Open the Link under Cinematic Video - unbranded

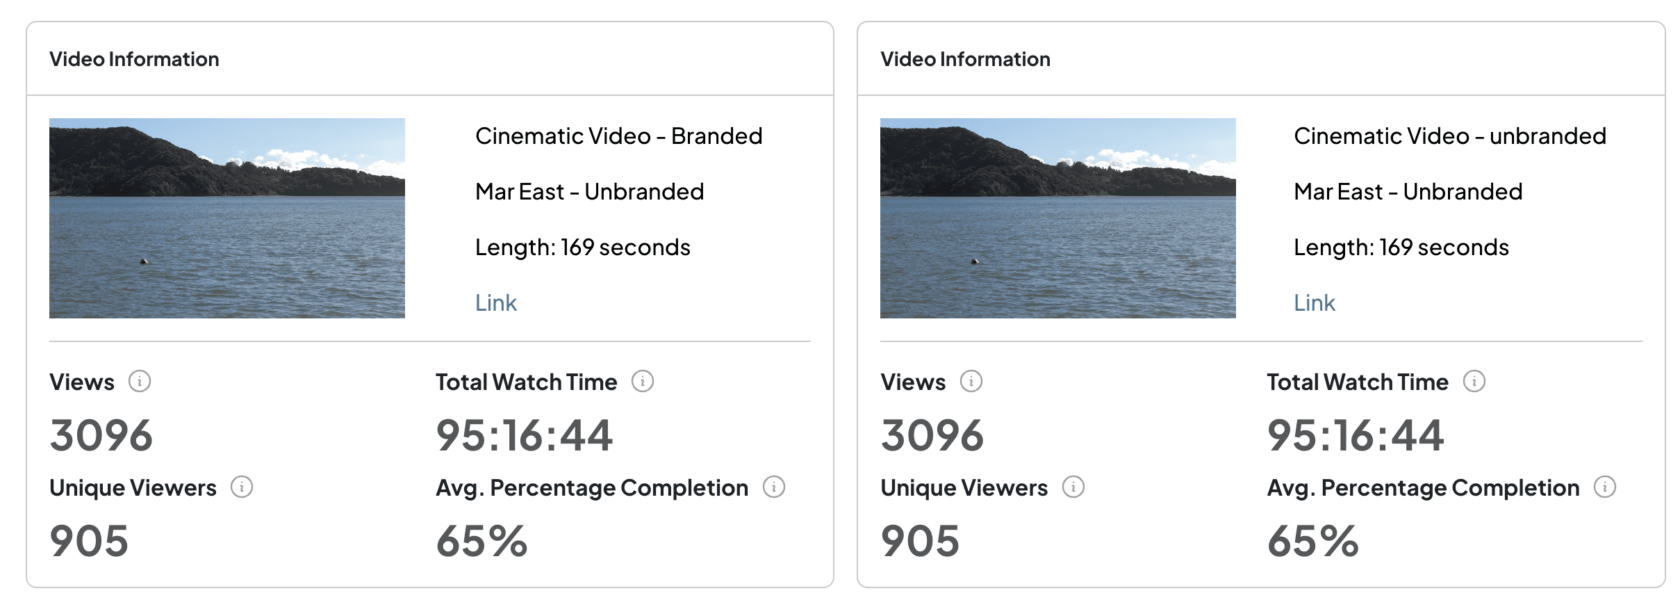(x=1314, y=303)
